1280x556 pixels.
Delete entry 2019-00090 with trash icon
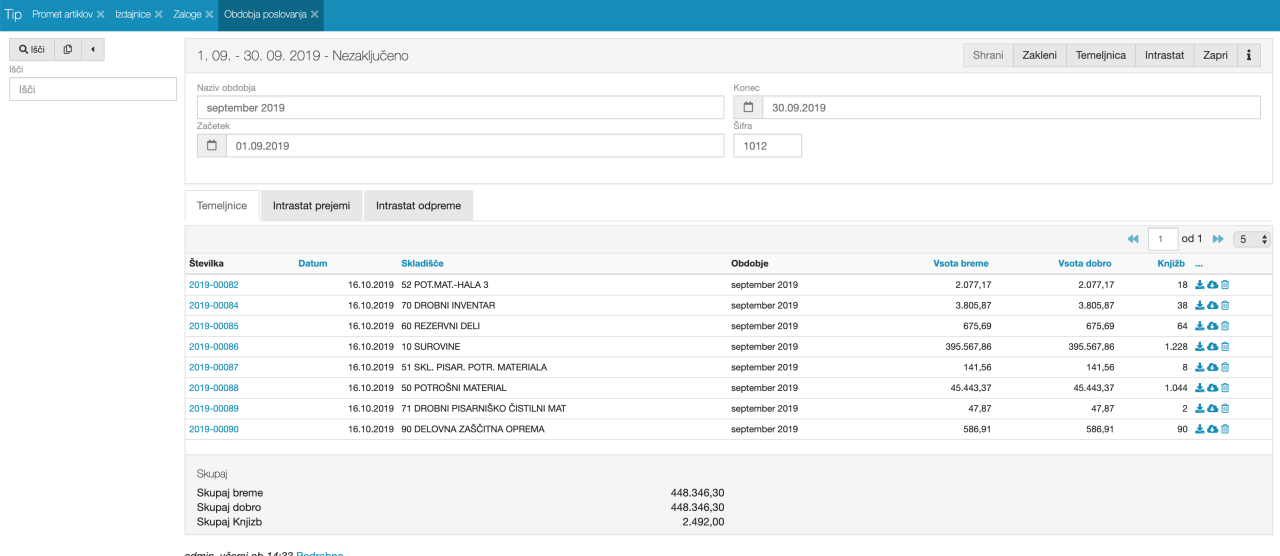[1225, 429]
